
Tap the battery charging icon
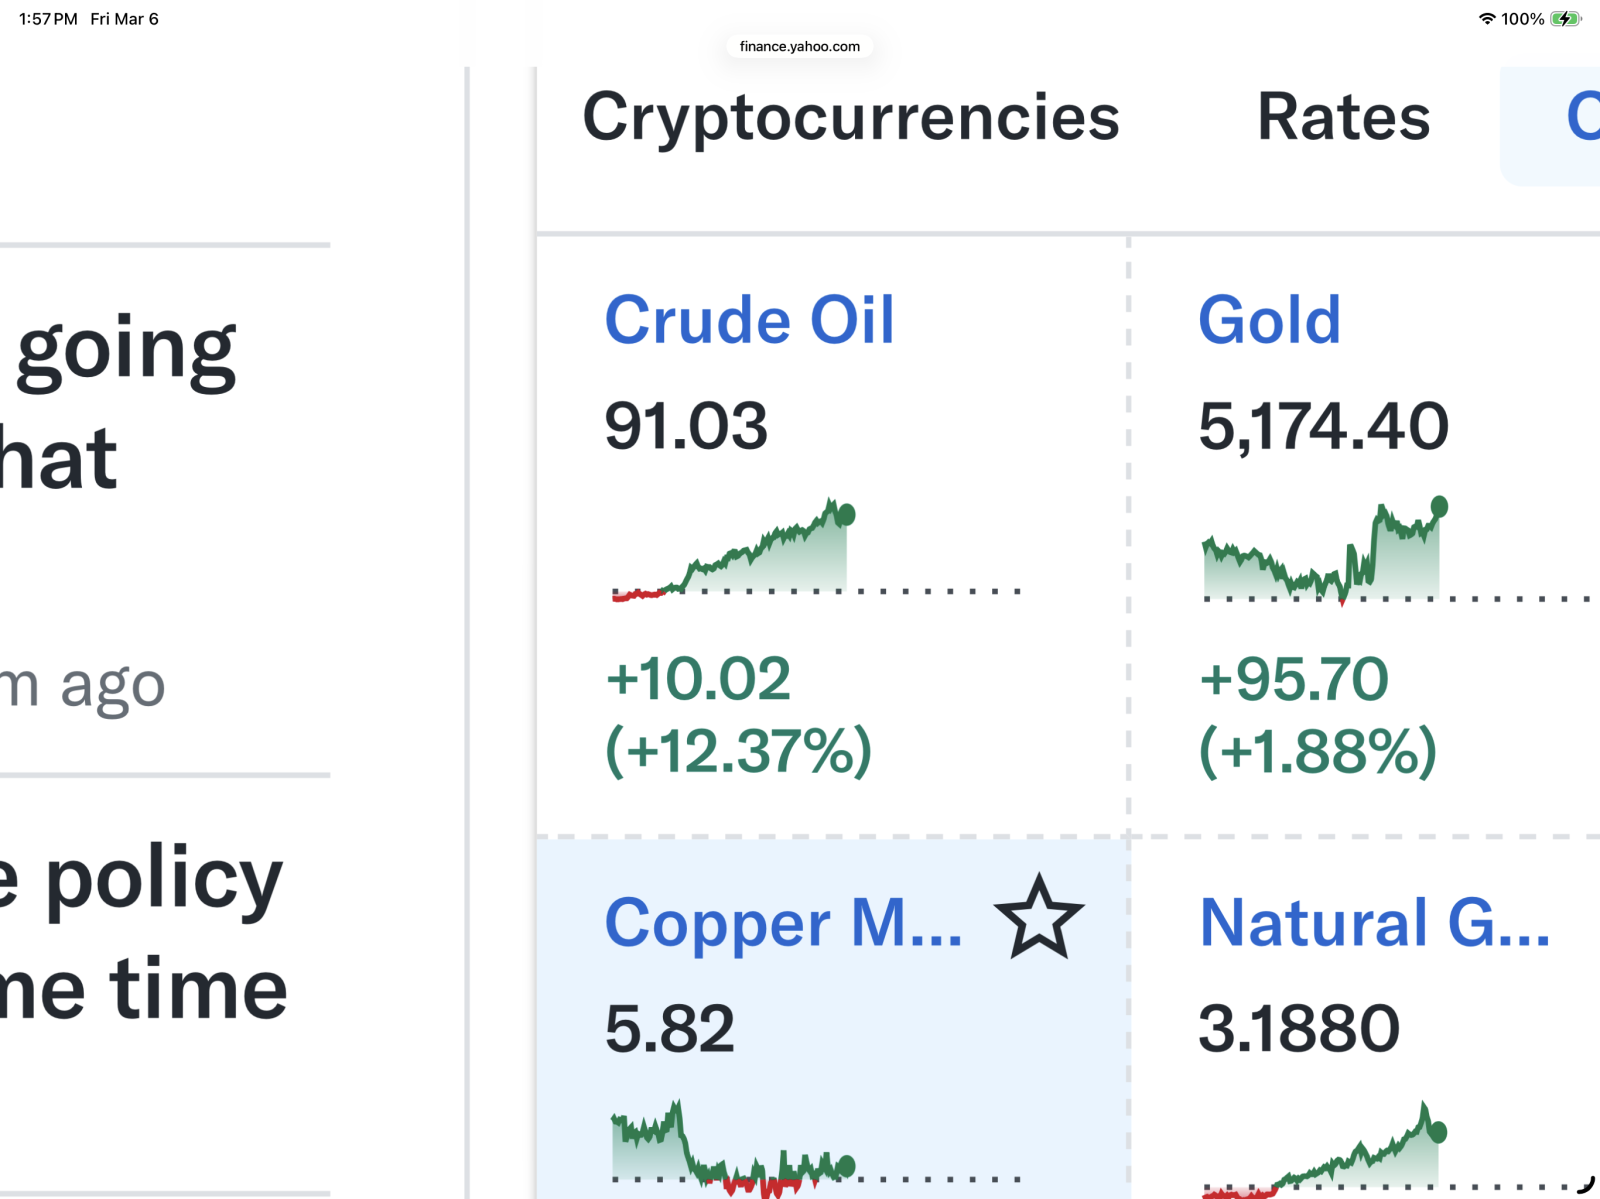coord(1565,19)
